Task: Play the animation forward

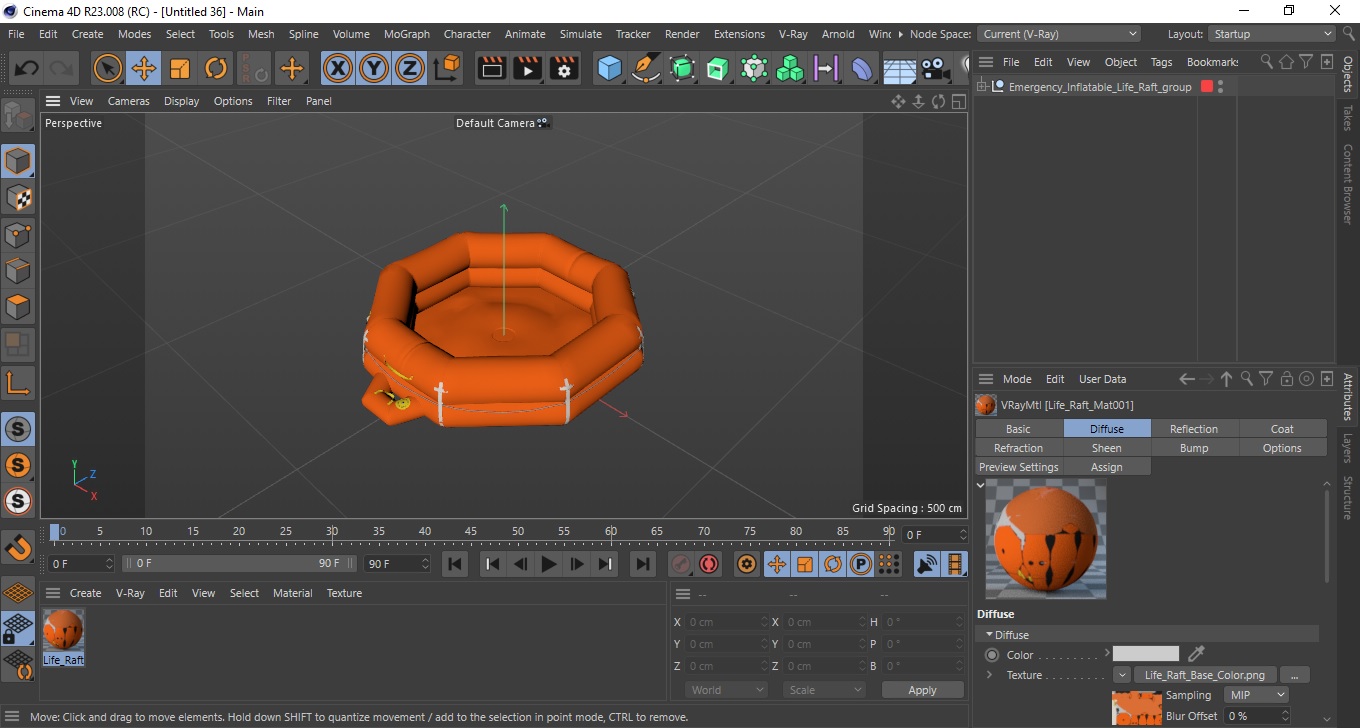Action: pyautogui.click(x=548, y=564)
